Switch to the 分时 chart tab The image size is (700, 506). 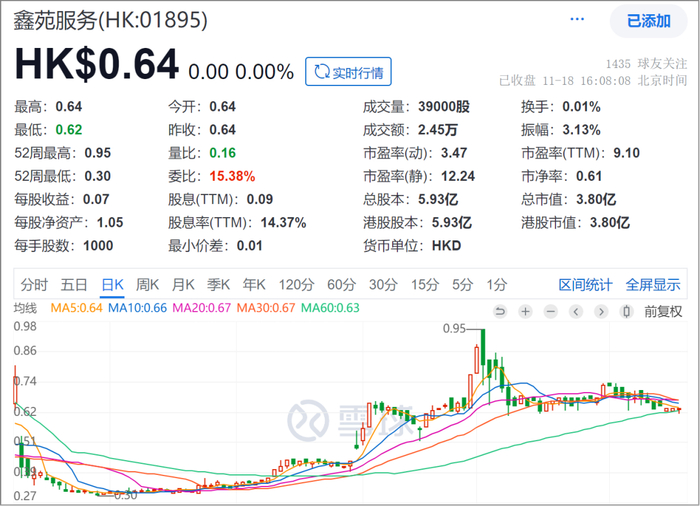34,284
